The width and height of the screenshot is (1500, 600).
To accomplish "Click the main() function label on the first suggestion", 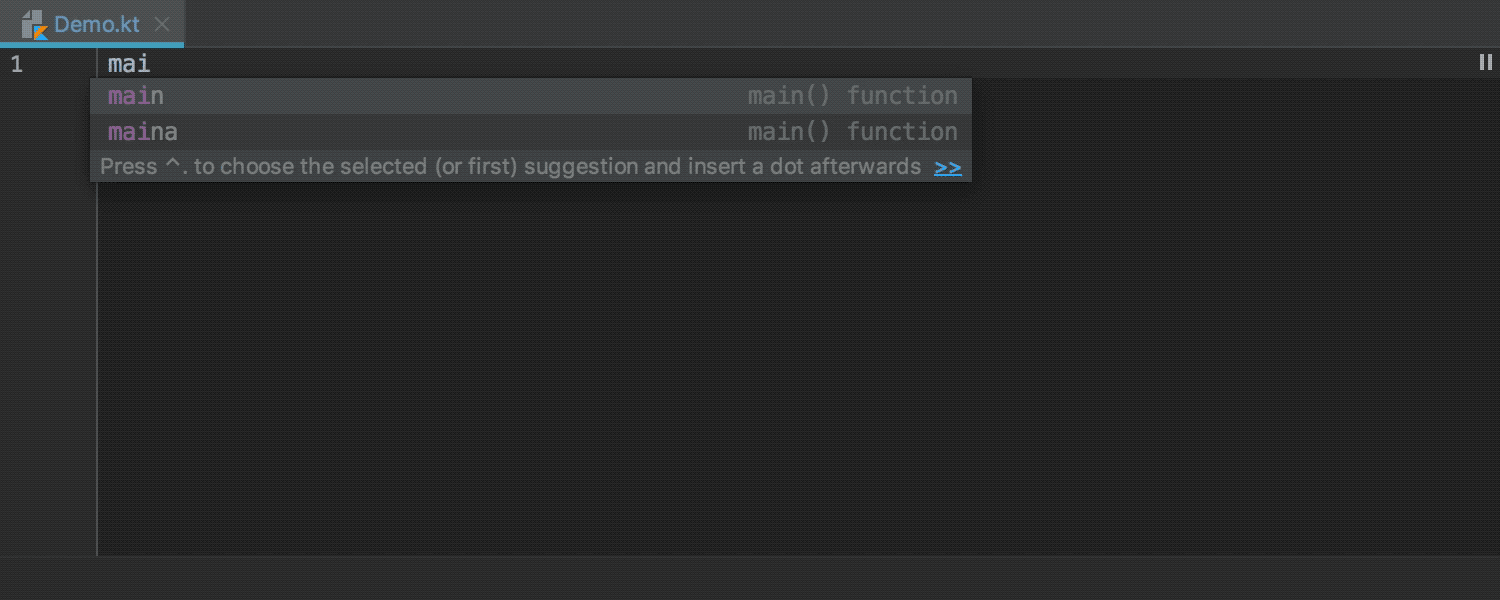I will coord(853,96).
